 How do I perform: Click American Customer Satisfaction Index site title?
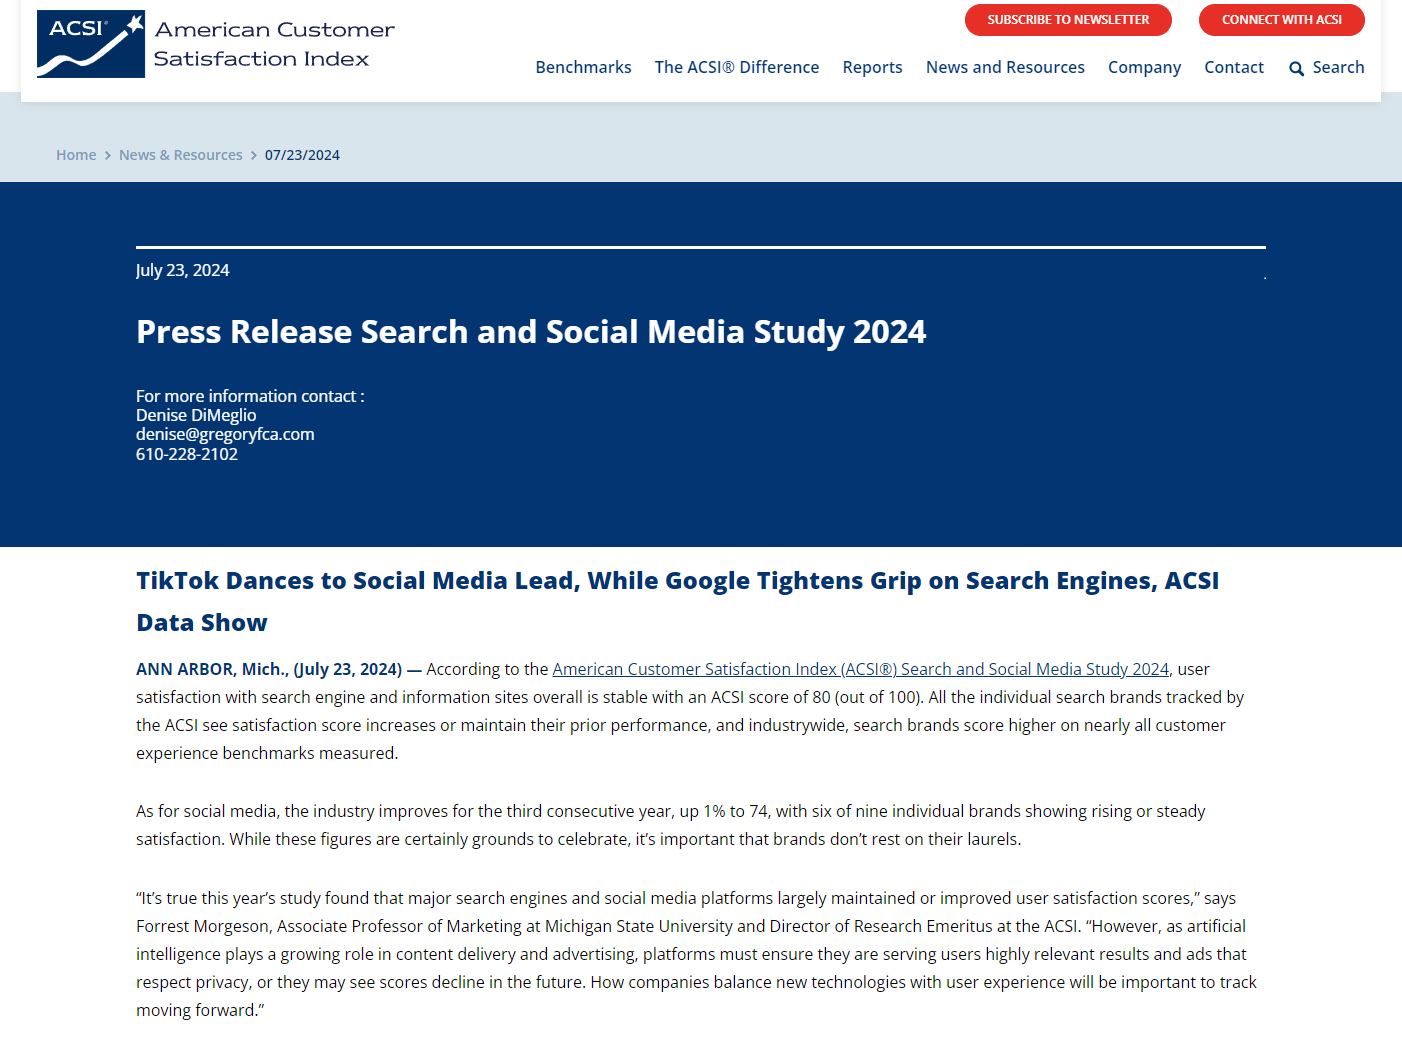274,44
